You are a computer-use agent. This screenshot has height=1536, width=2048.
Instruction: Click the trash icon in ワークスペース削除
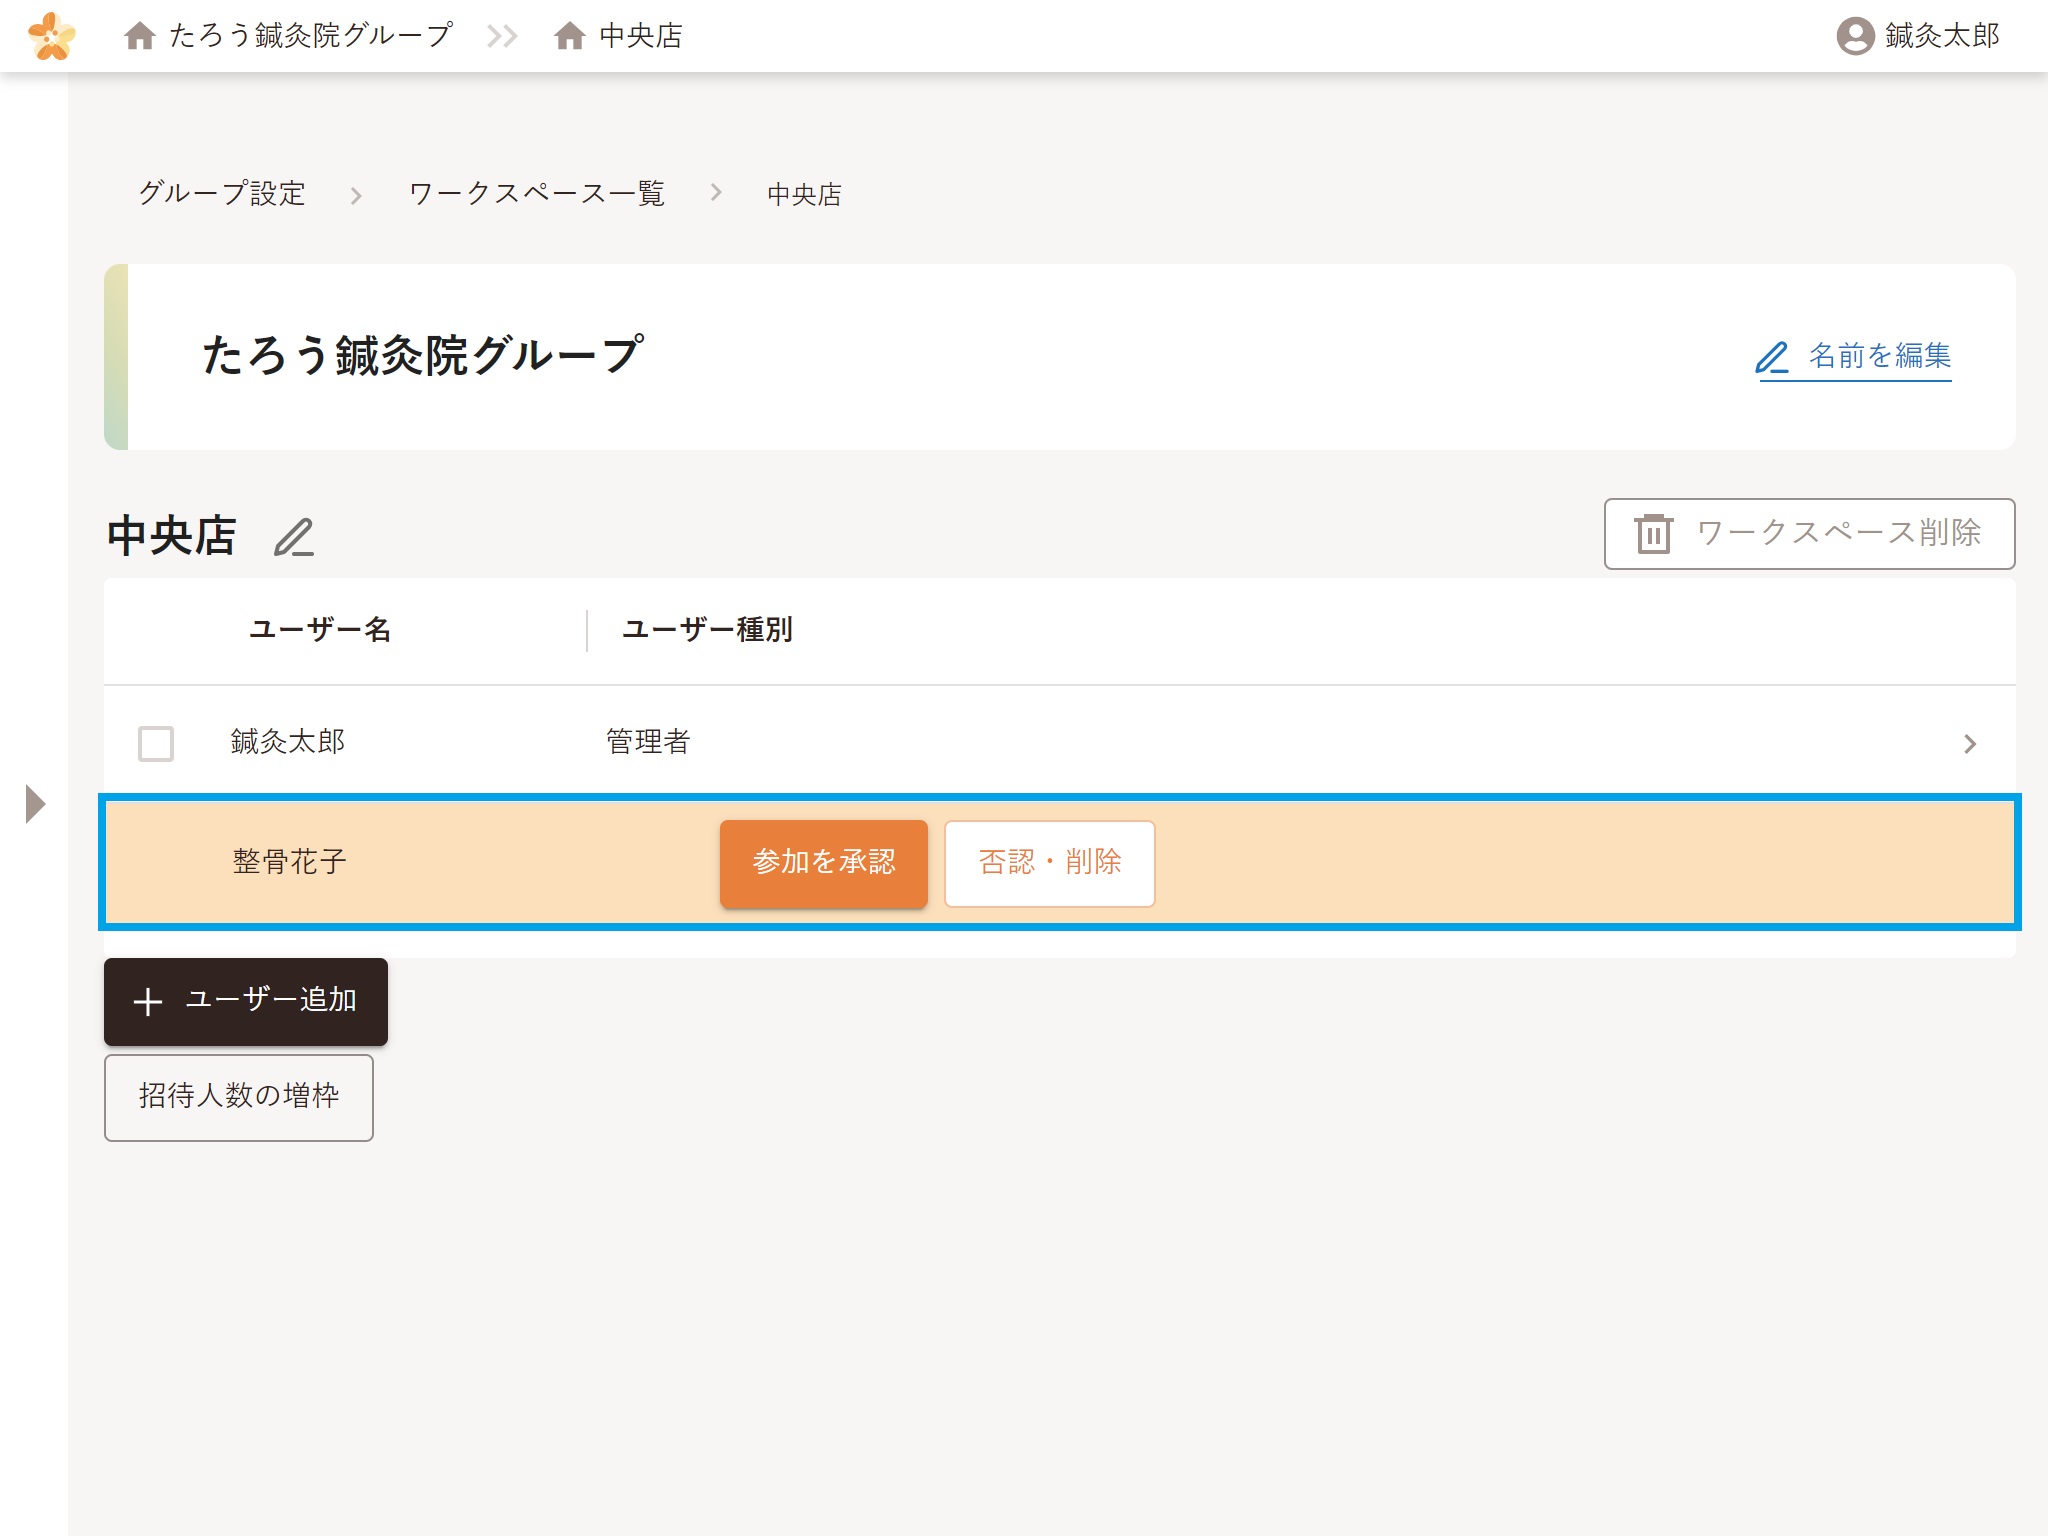tap(1653, 533)
